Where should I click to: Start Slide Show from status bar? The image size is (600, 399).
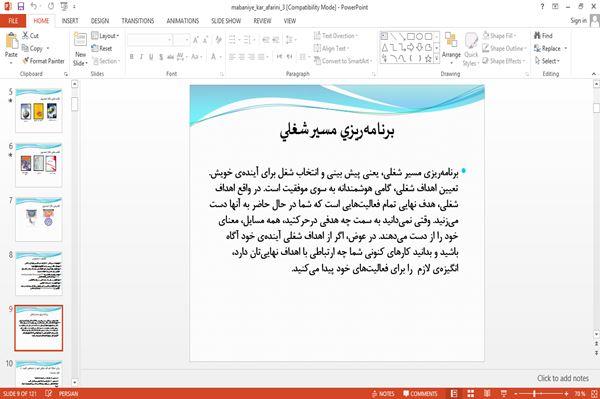(x=504, y=394)
